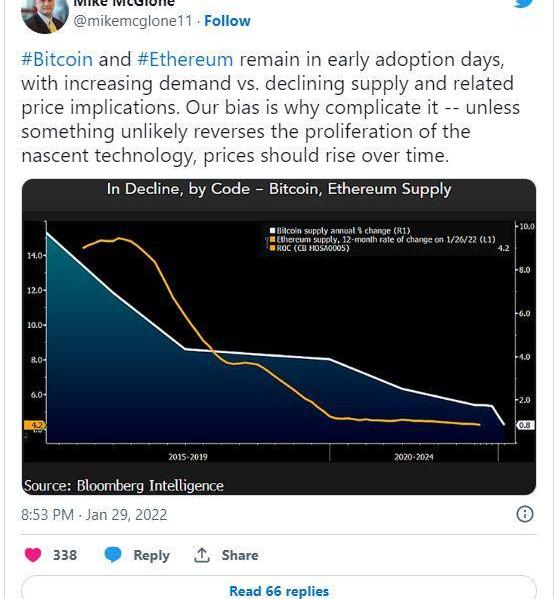Click the Reply label
This screenshot has height=599, width=560.
pos(151,555)
